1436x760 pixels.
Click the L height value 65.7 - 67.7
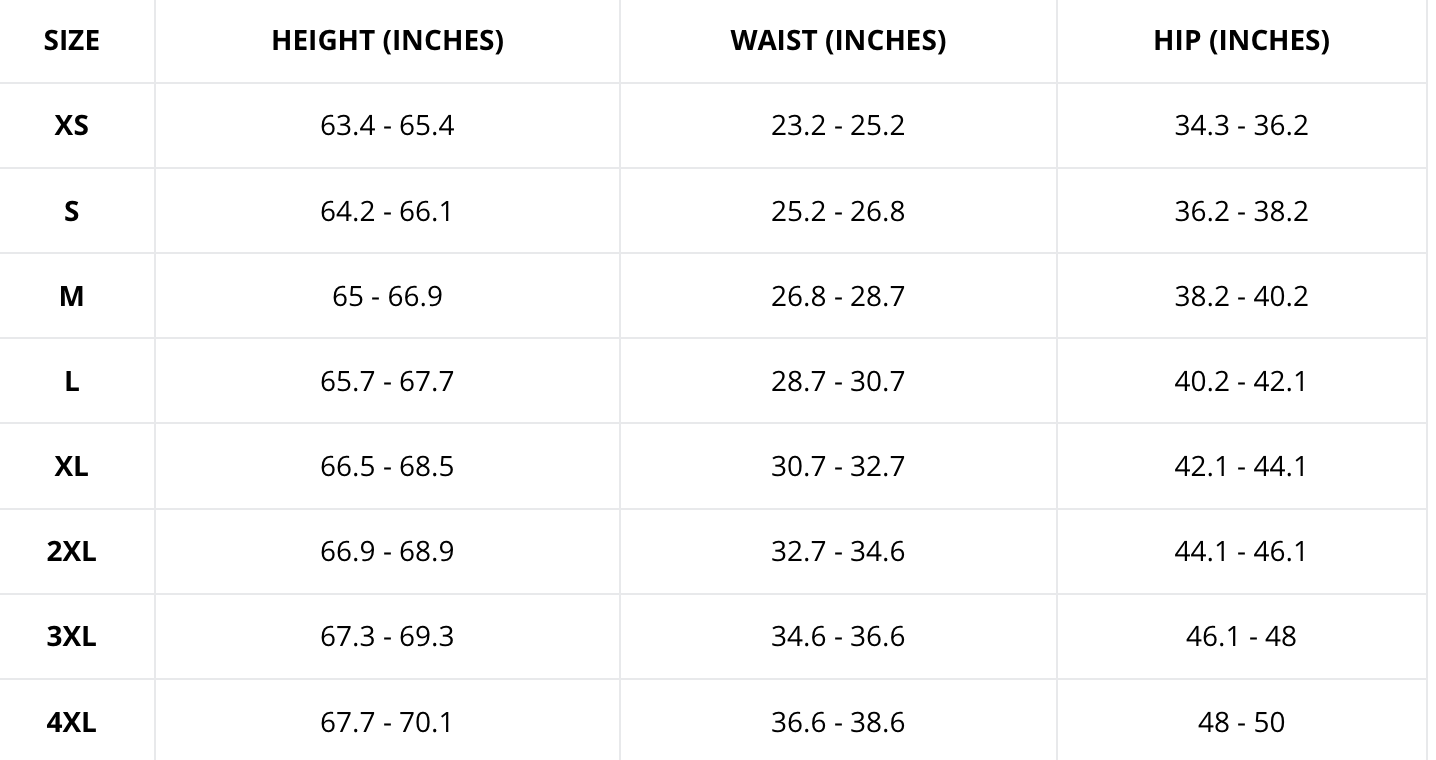tap(387, 381)
